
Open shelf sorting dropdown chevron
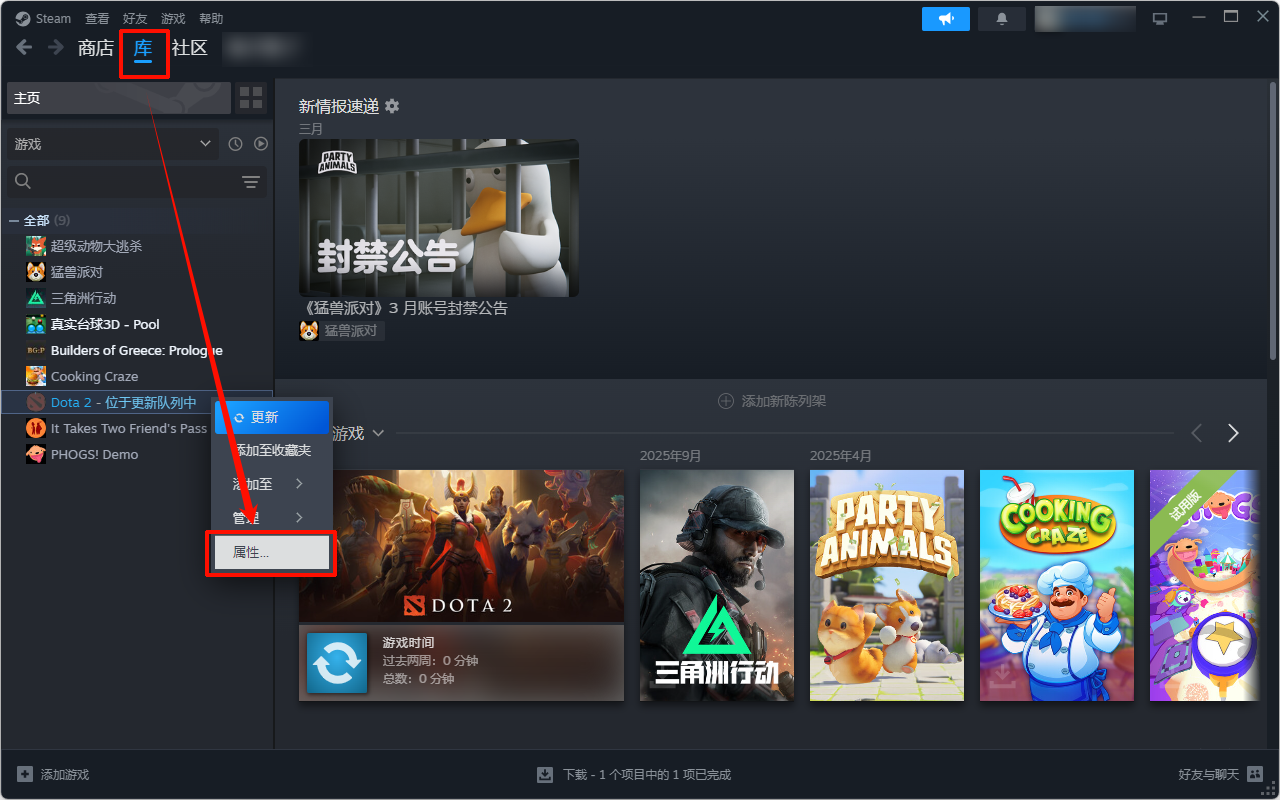(x=378, y=433)
